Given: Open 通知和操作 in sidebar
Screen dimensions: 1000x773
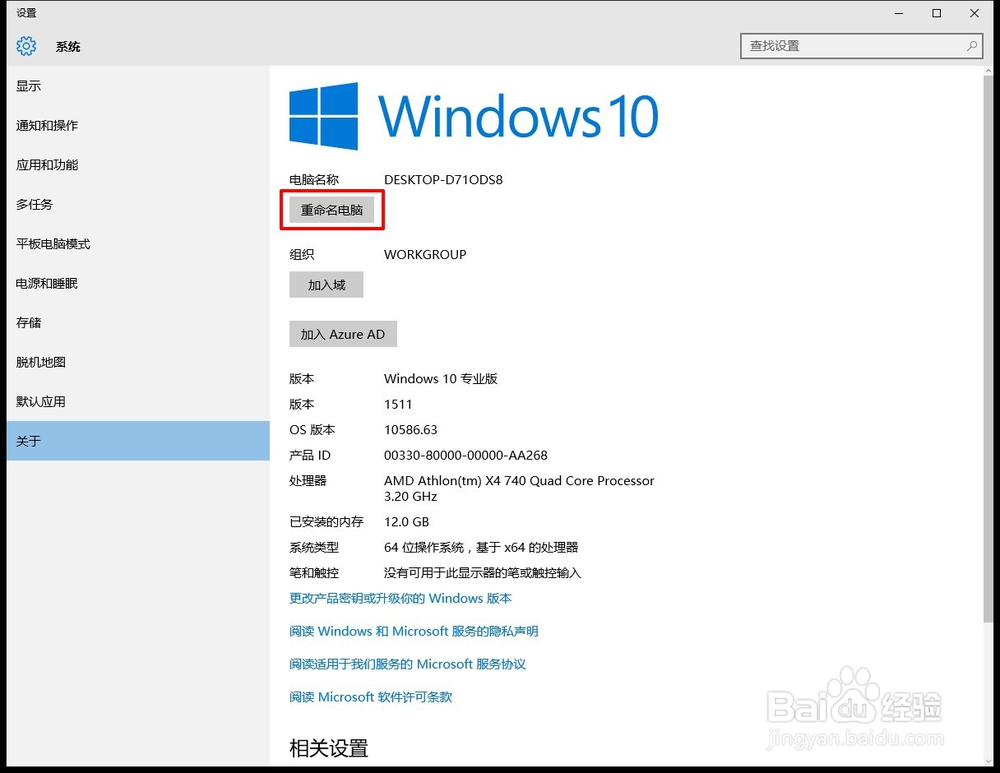Looking at the screenshot, I should click(x=138, y=125).
